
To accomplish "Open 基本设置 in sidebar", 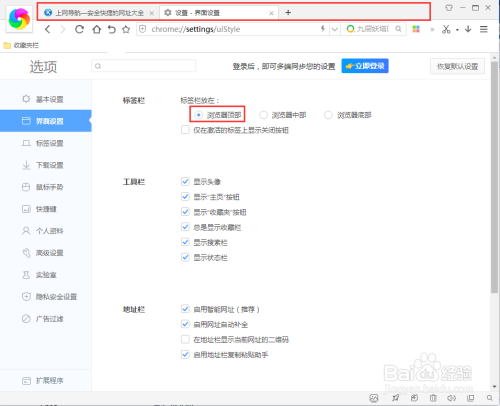I will coord(46,99).
